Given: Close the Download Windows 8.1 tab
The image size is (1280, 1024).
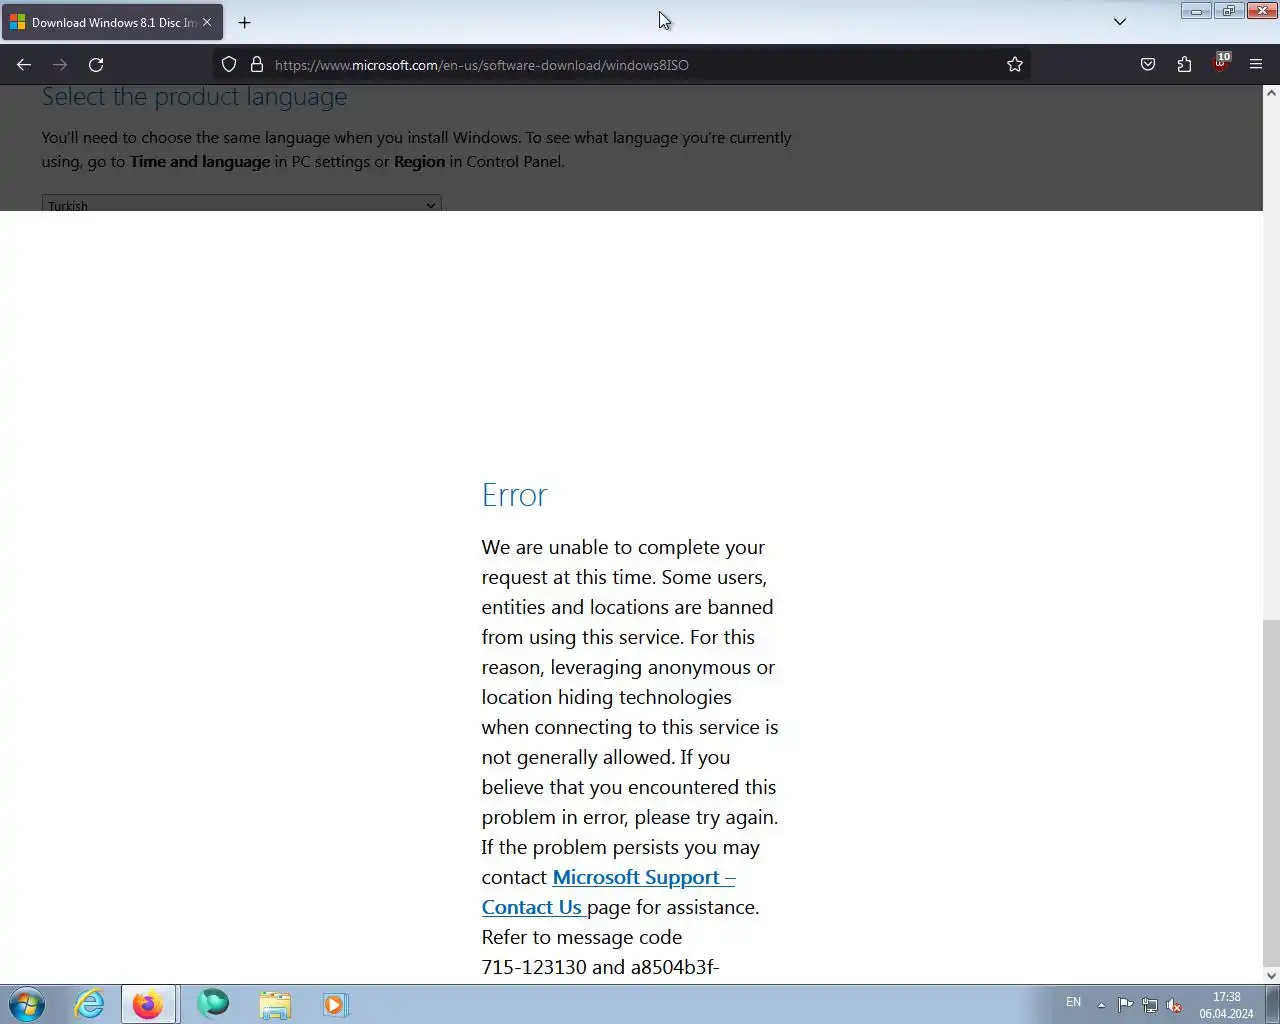Looking at the screenshot, I should (x=207, y=22).
